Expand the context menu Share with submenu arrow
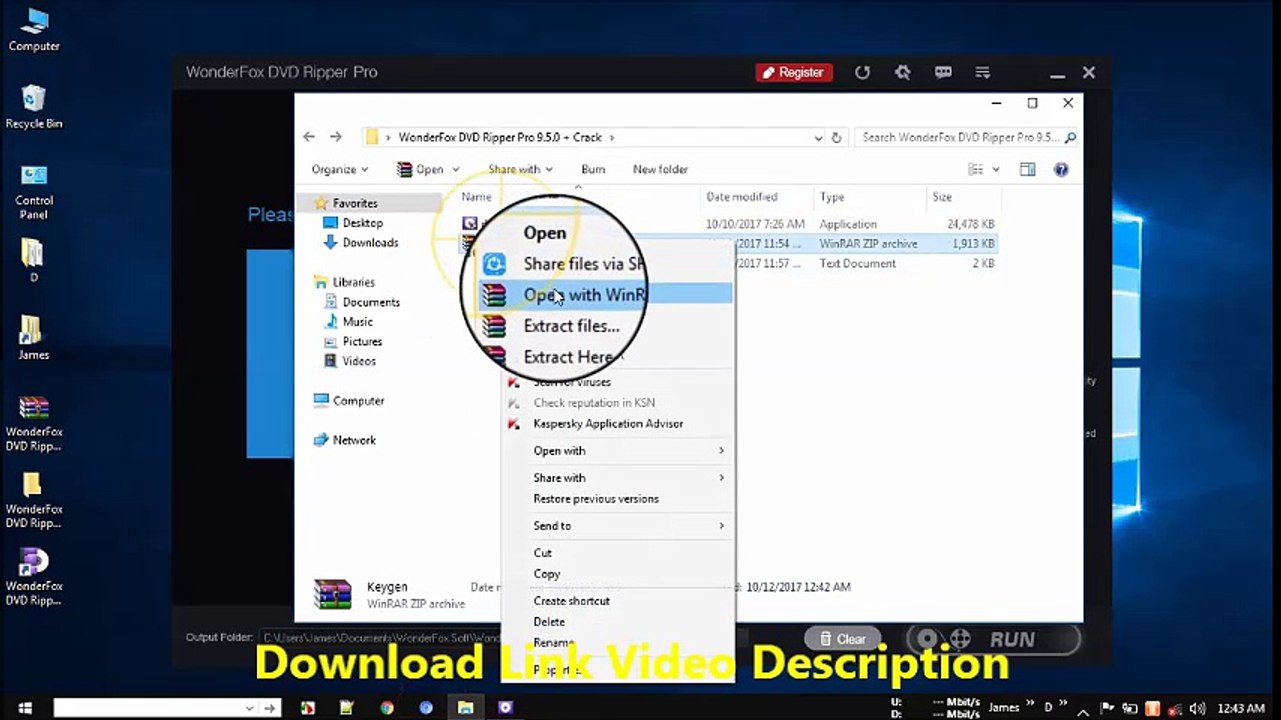Viewport: 1281px width, 720px height. 721,478
